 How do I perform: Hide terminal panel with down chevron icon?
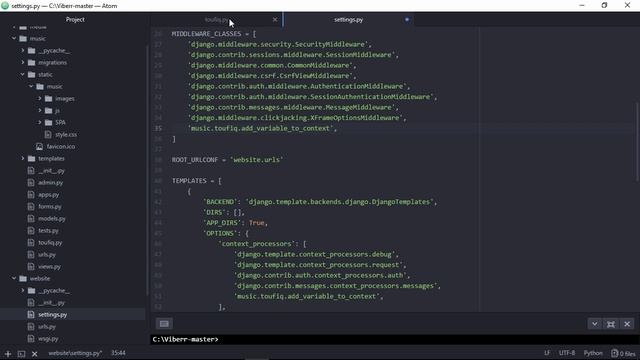coord(595,324)
